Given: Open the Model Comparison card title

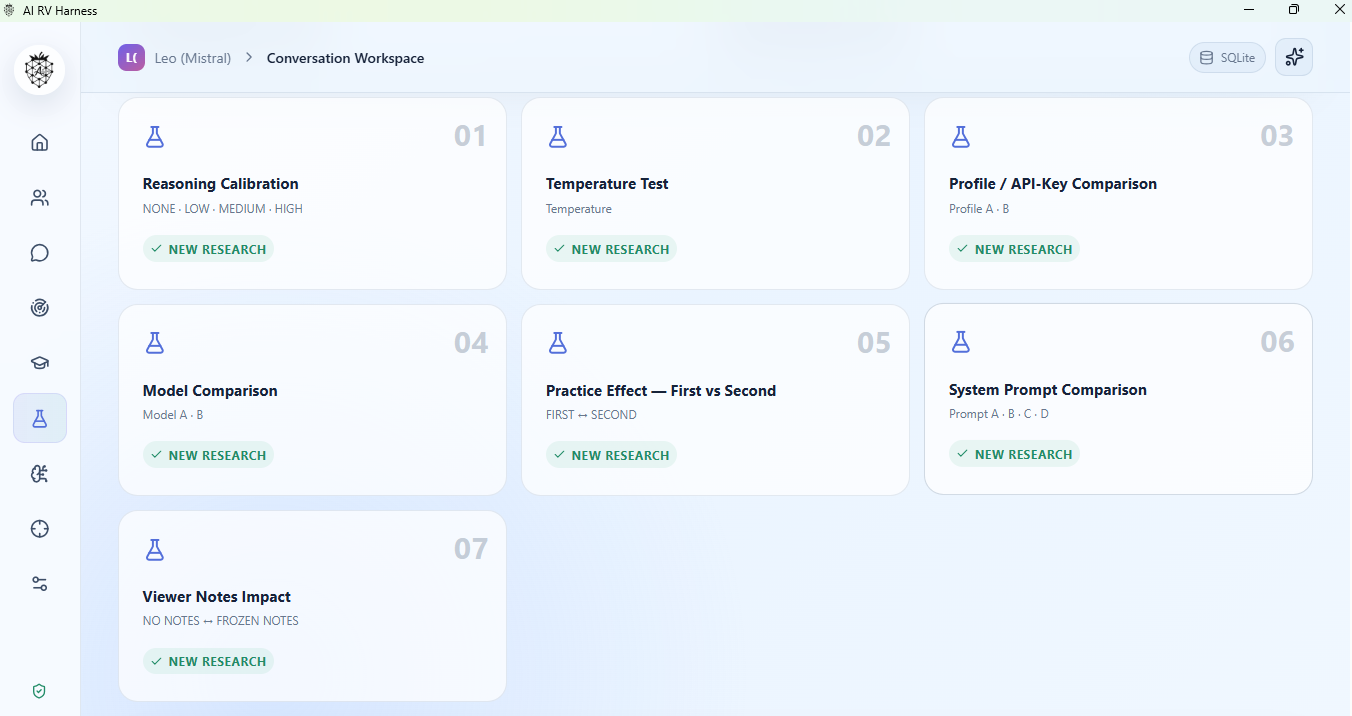Looking at the screenshot, I should 210,391.
